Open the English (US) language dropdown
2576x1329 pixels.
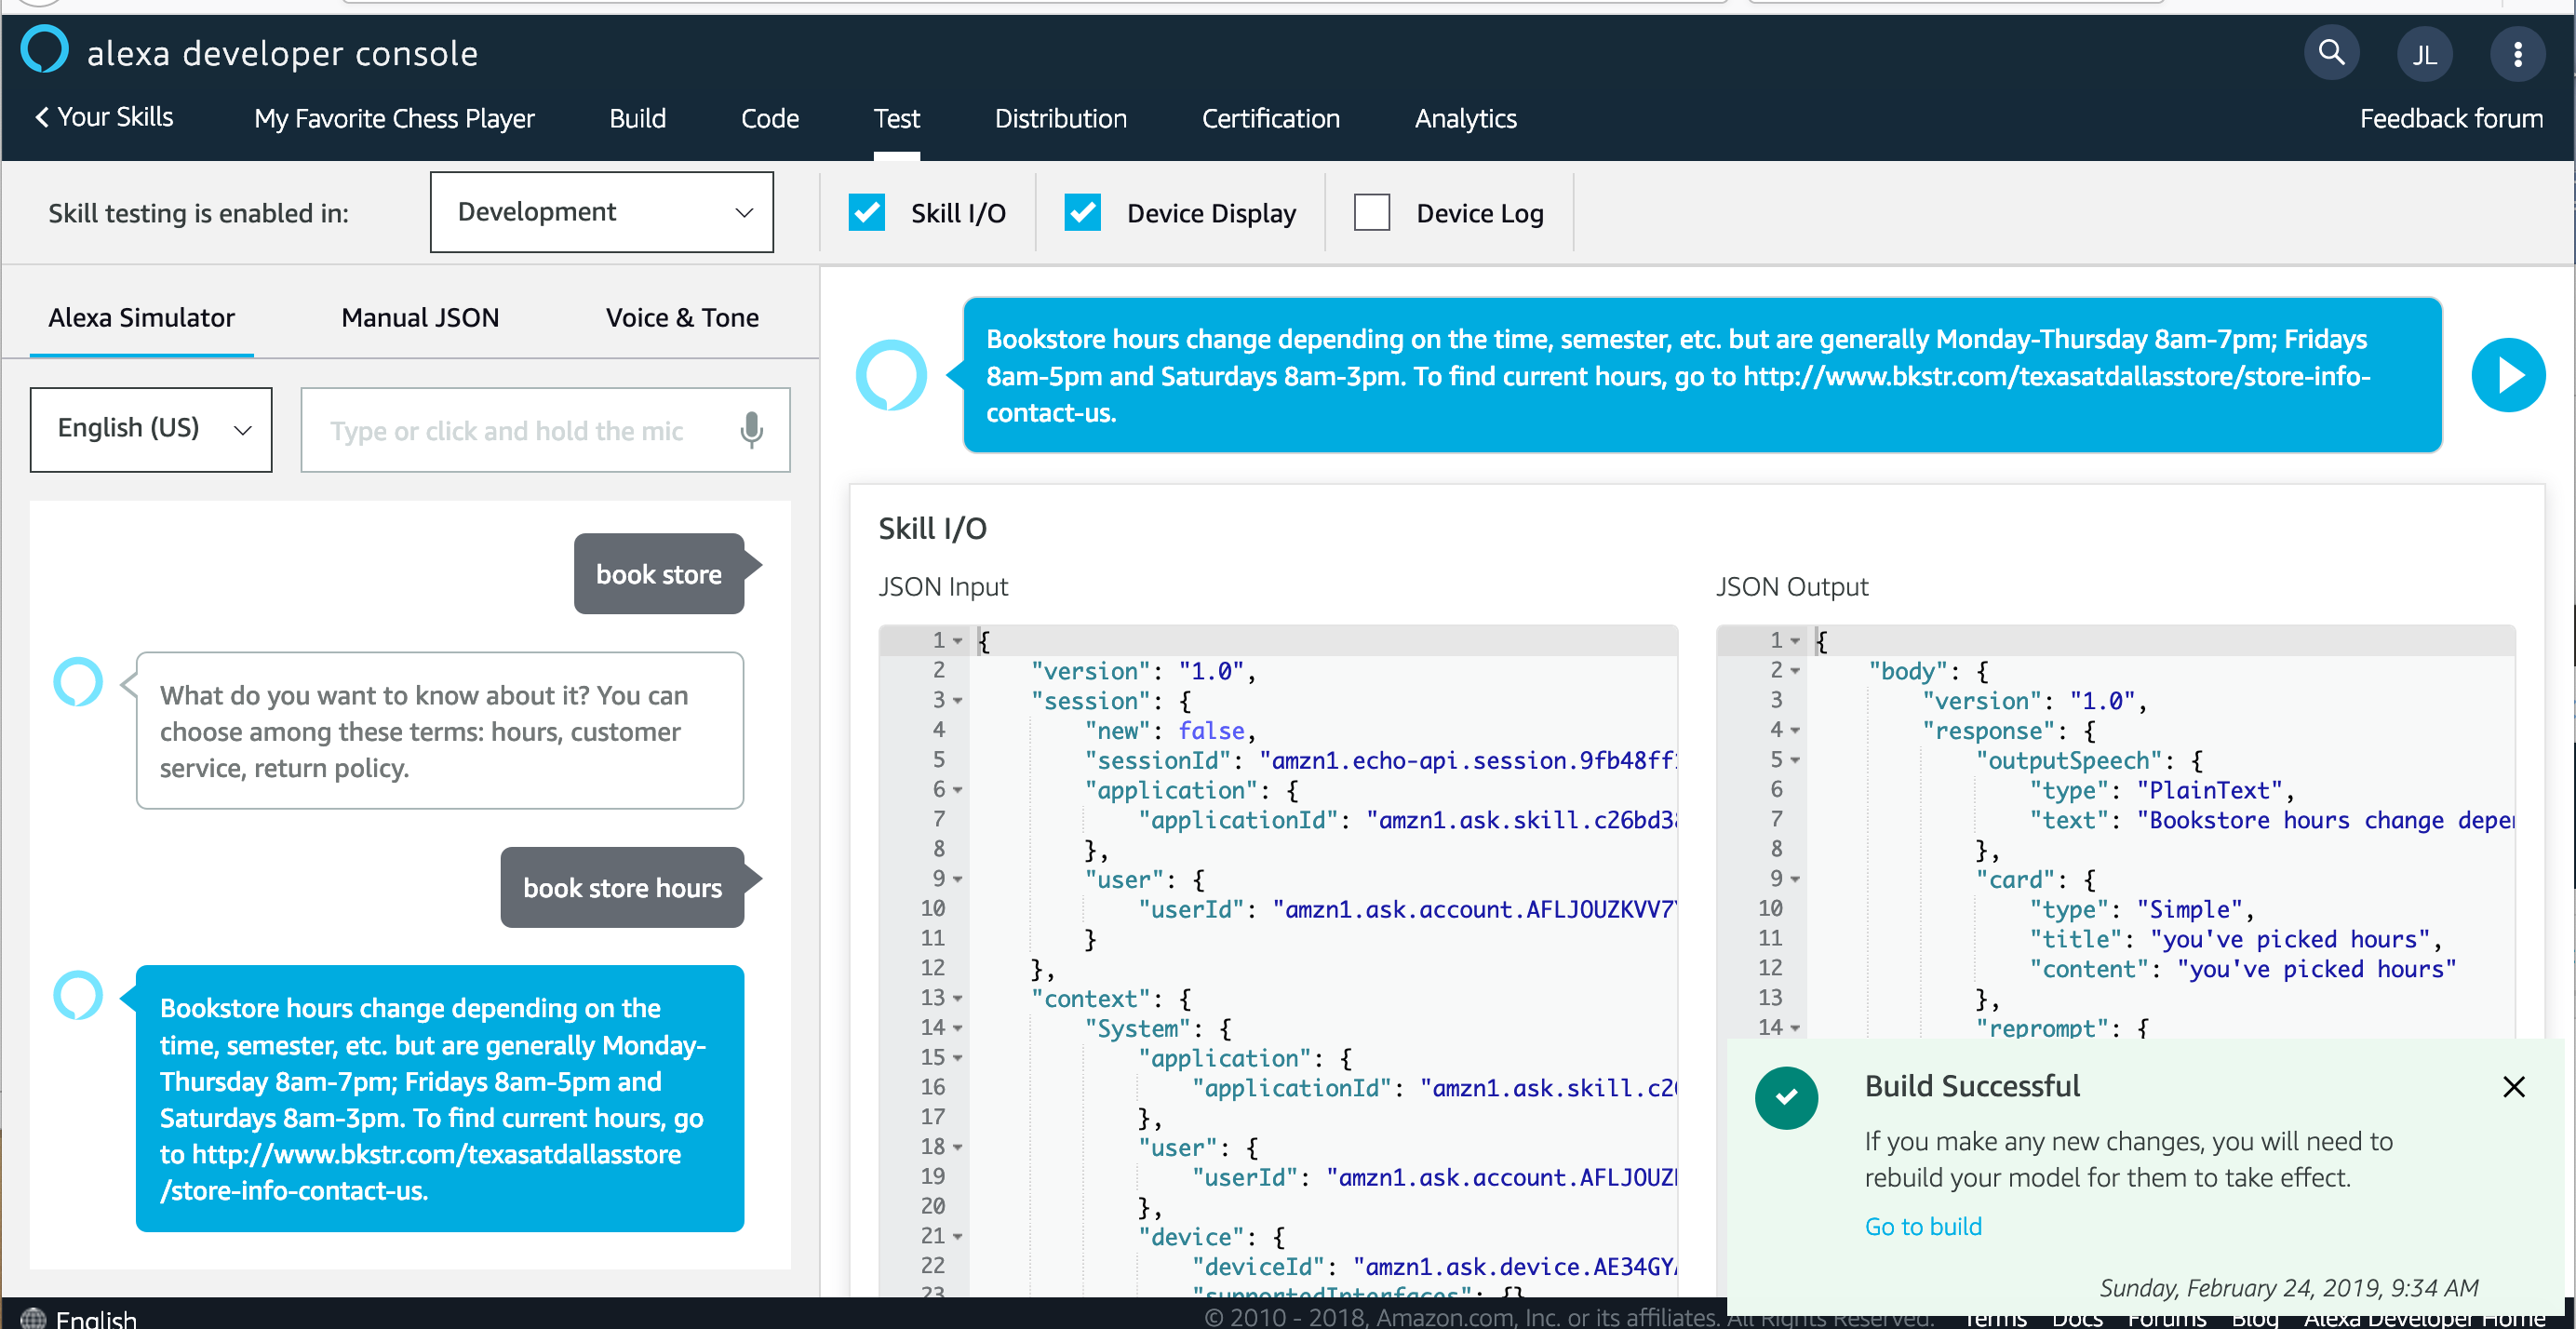(151, 429)
